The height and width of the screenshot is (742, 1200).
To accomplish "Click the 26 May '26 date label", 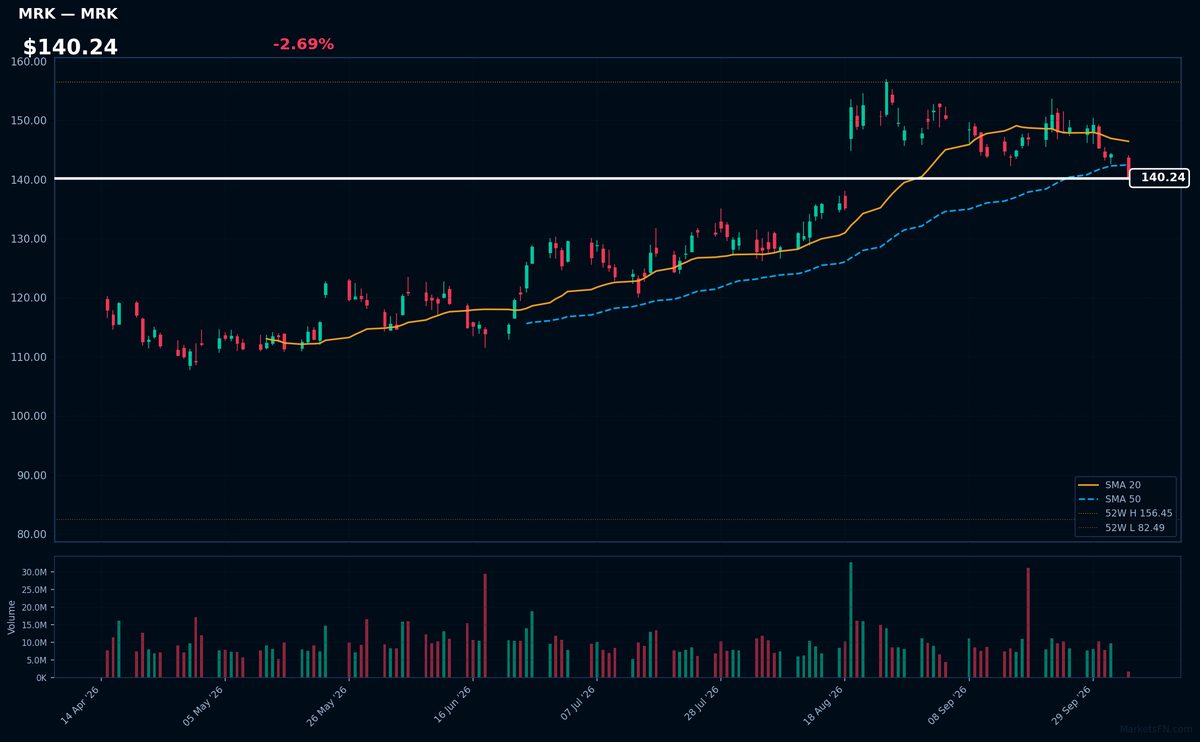I will [327, 706].
